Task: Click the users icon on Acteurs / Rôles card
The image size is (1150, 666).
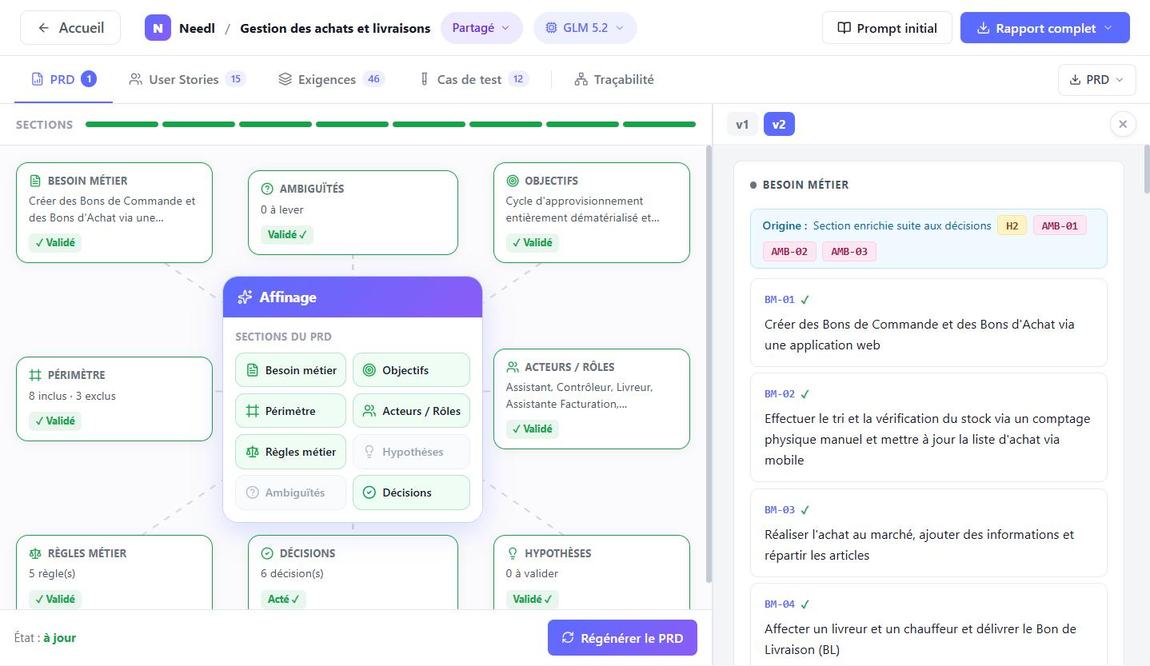Action: click(x=513, y=367)
